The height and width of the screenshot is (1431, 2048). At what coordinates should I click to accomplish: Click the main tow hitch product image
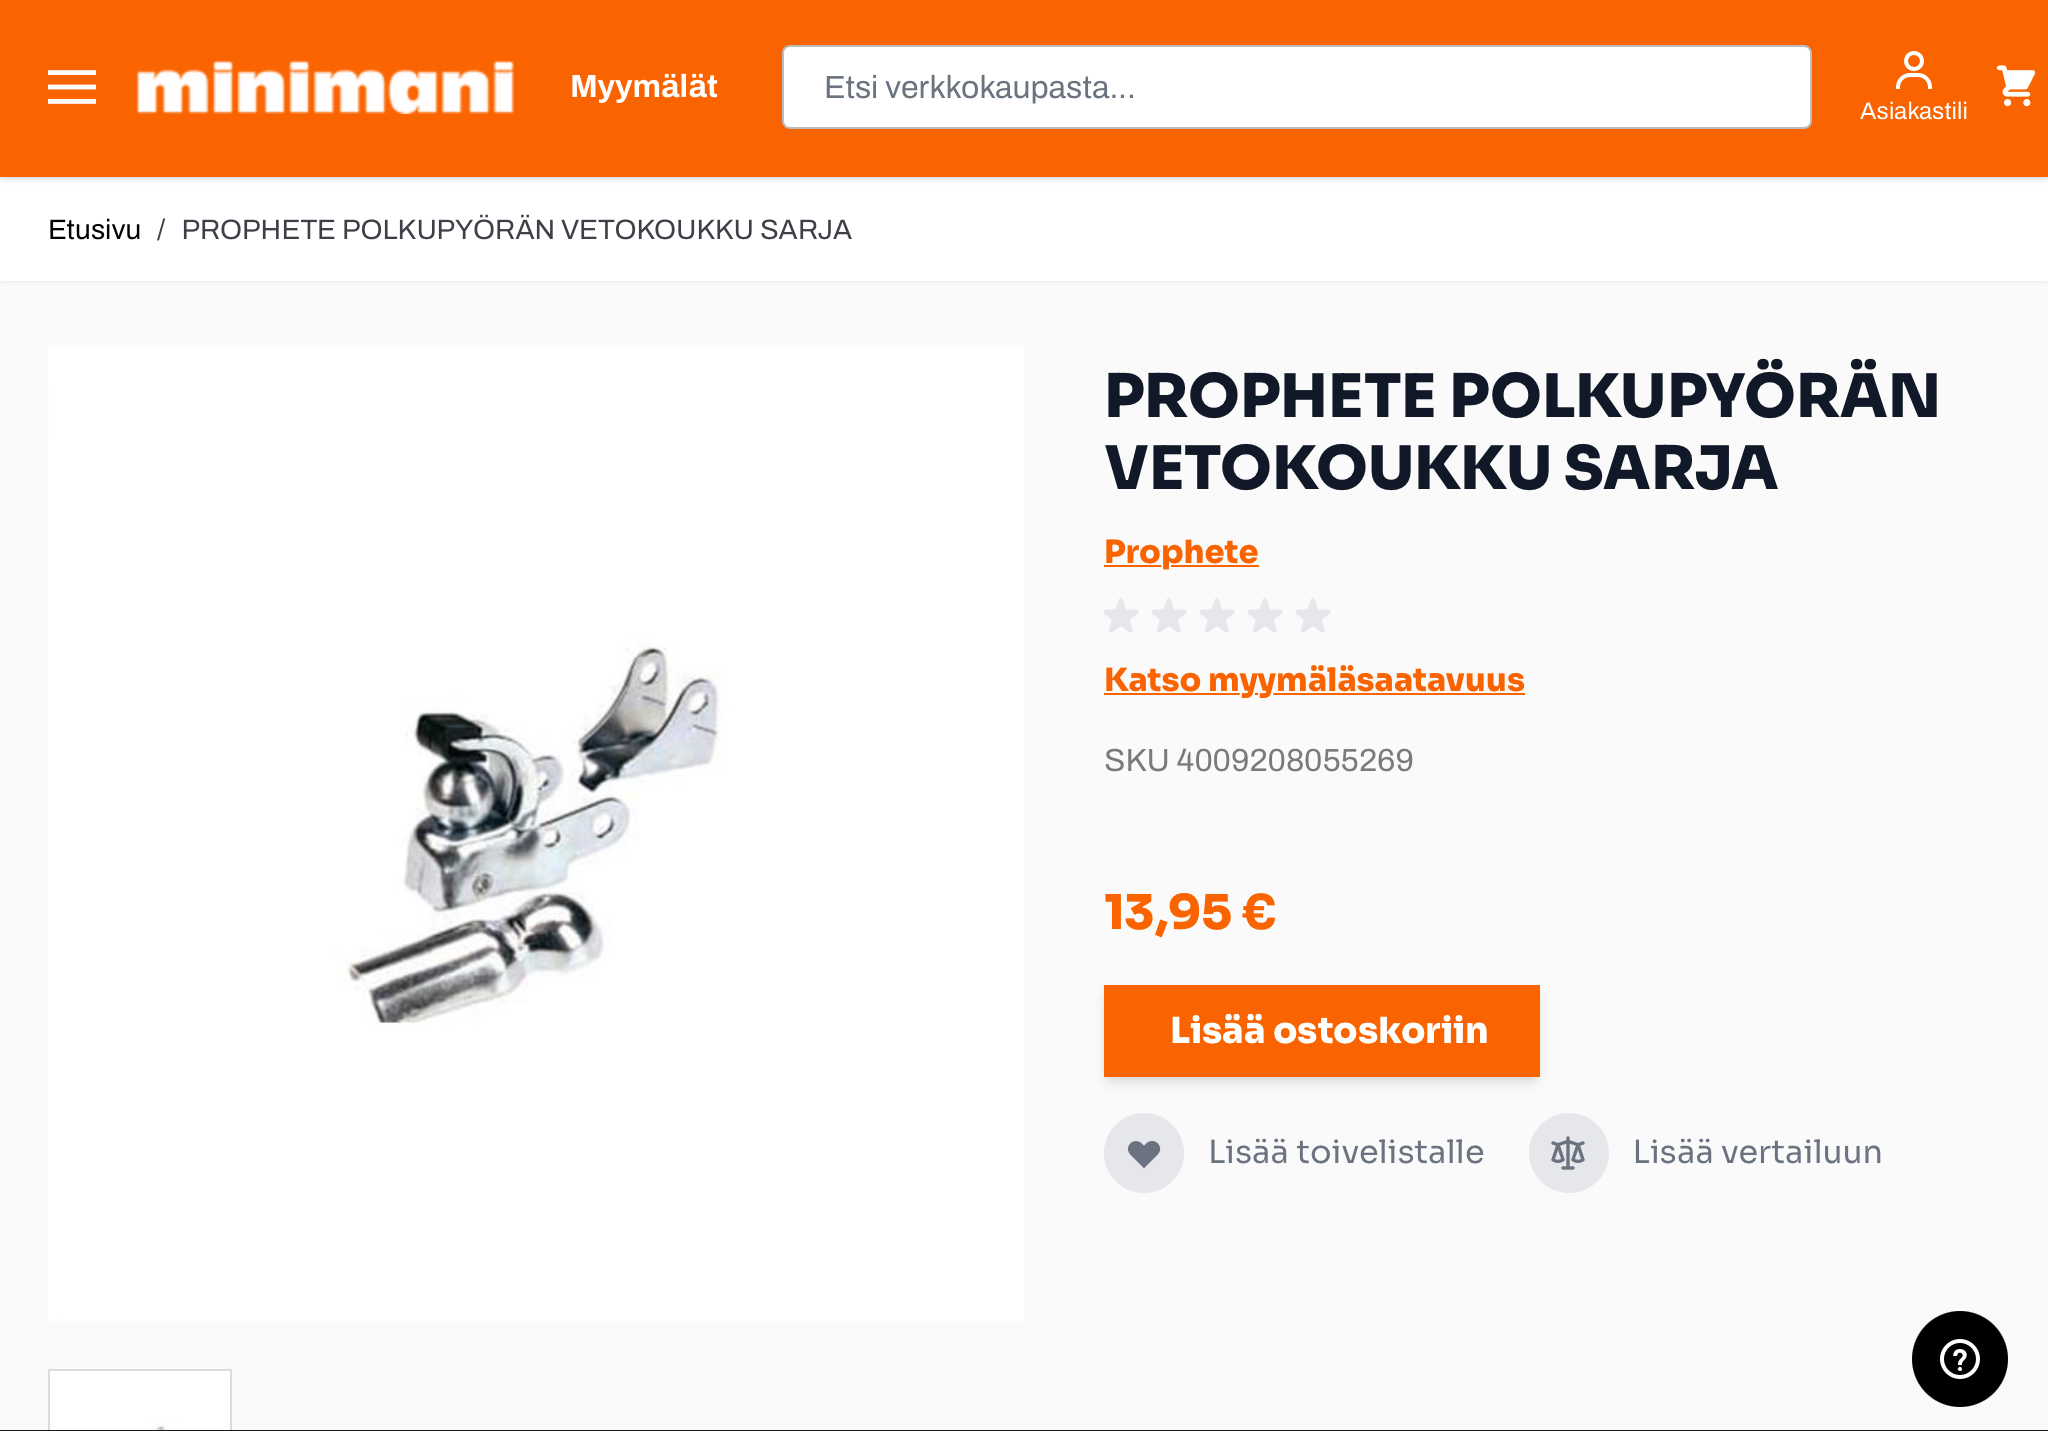click(536, 833)
